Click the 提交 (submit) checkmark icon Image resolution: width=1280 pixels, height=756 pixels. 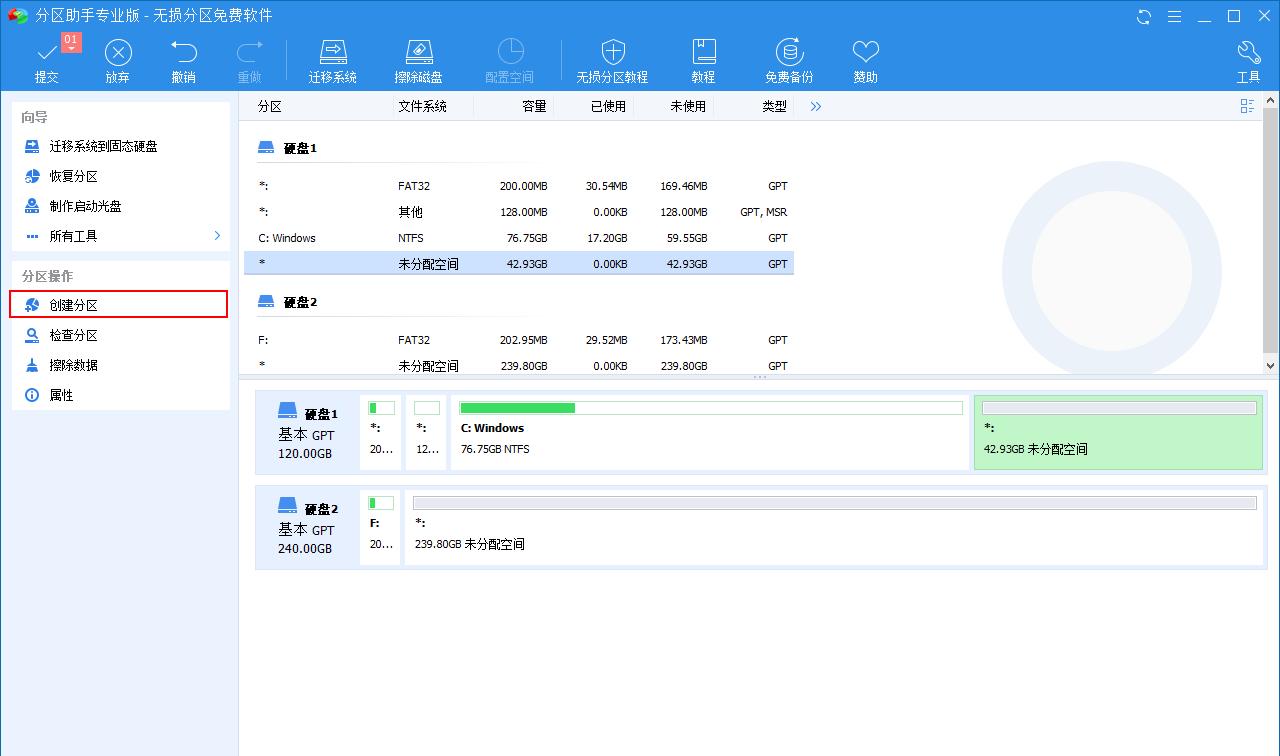[x=46, y=53]
